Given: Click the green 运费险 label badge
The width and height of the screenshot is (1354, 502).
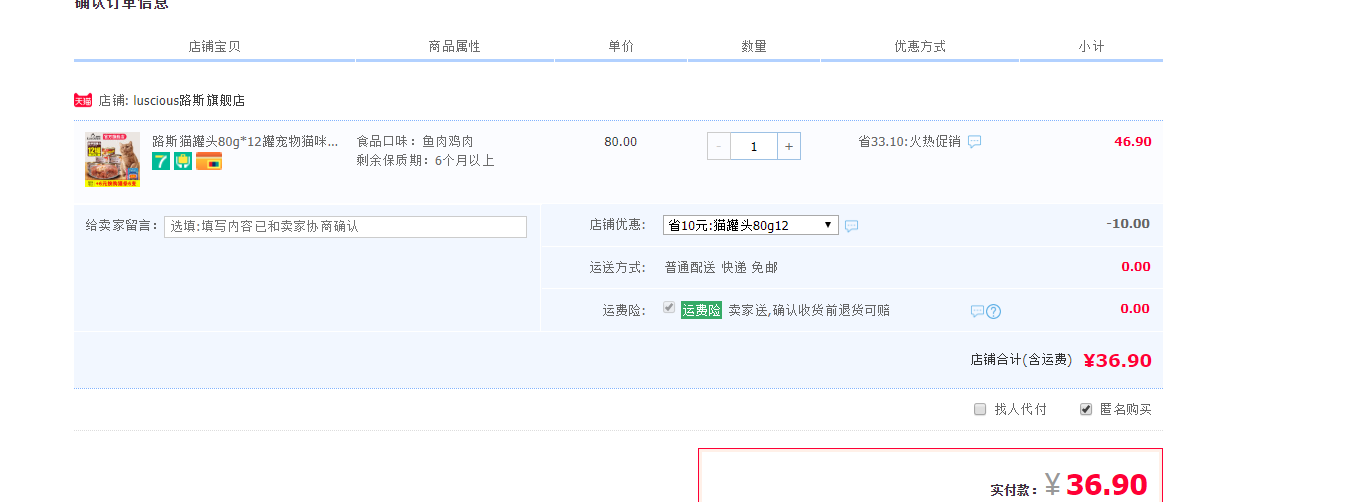Looking at the screenshot, I should 701,310.
